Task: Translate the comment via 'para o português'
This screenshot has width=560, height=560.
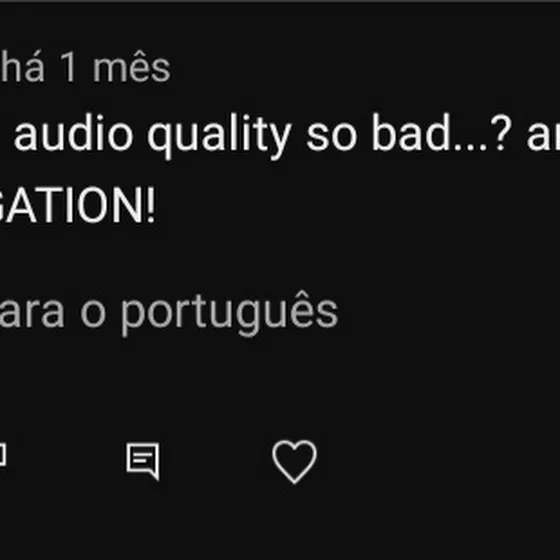Action: [x=169, y=313]
